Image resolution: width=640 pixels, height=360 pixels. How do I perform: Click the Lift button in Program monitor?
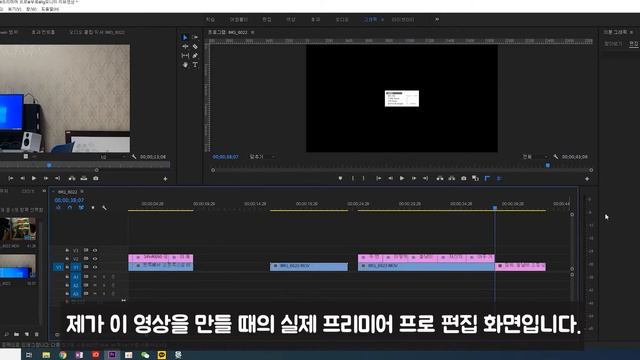[440, 178]
